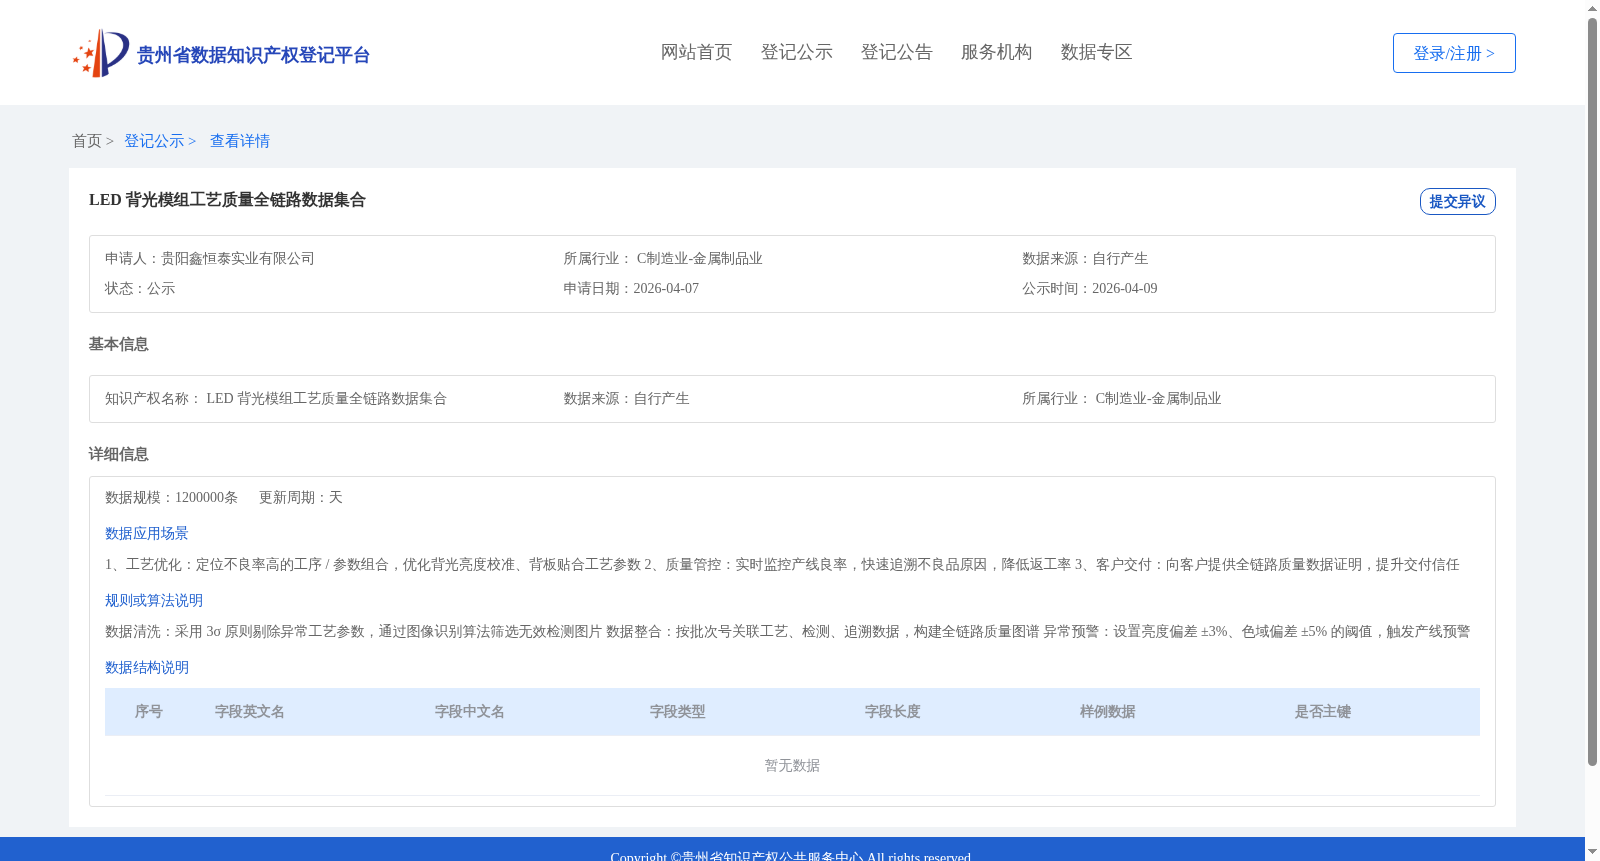Click the 是否主键 column header

(1323, 712)
